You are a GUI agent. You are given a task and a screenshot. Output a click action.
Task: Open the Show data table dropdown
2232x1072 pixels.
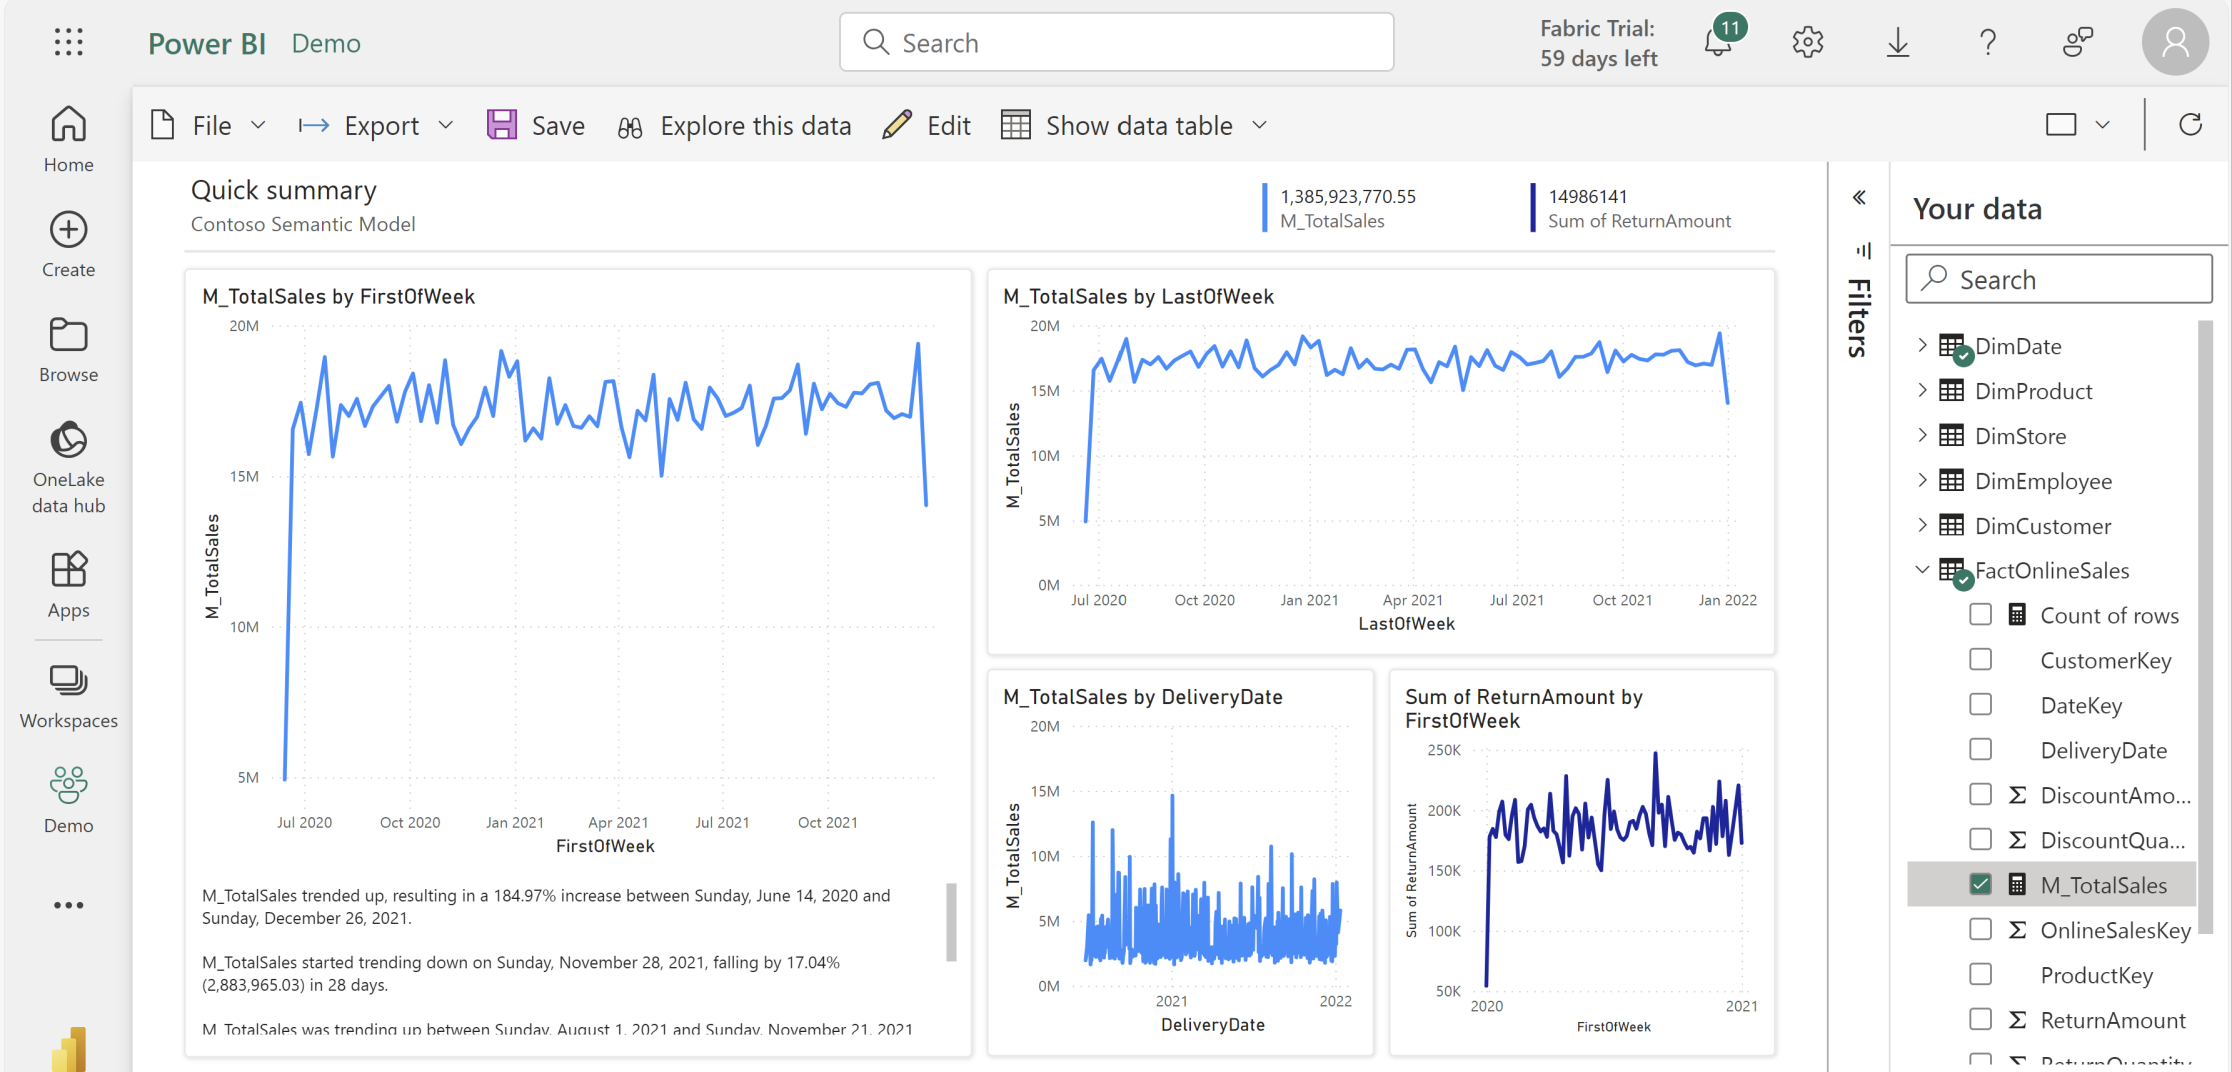[1260, 125]
